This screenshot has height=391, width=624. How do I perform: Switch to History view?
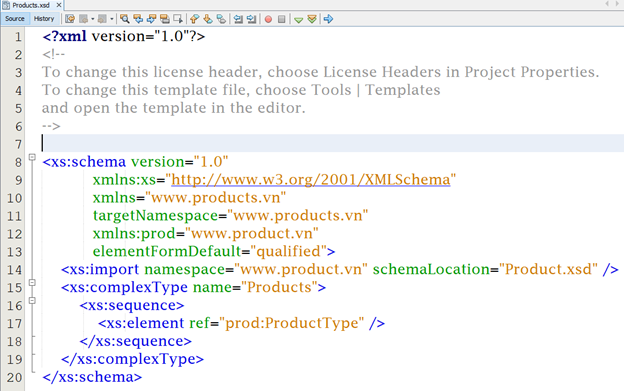click(44, 19)
